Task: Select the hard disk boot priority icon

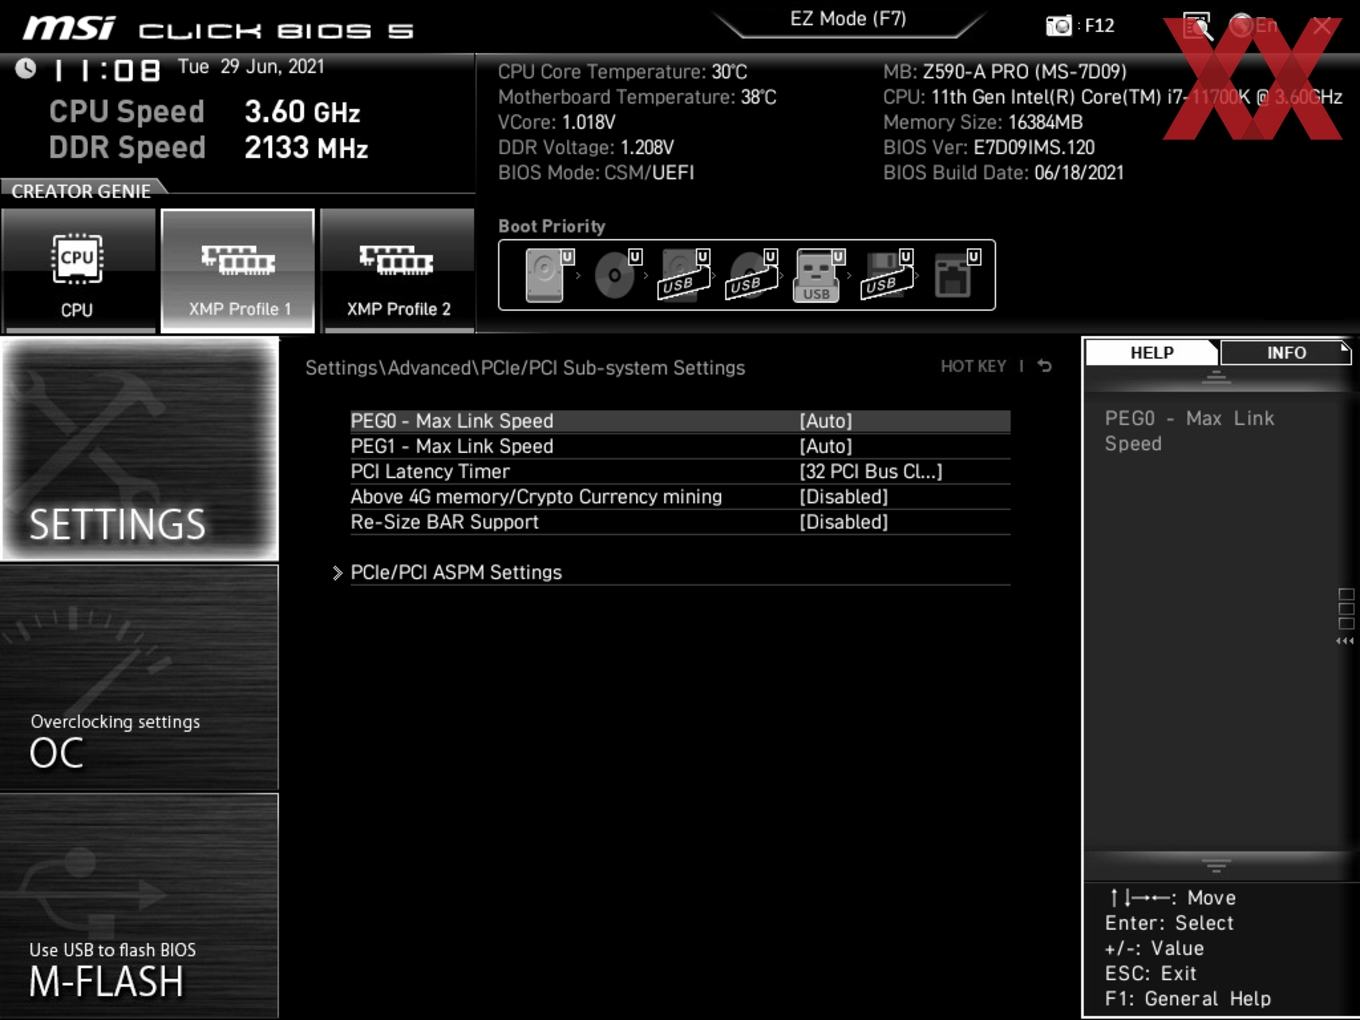Action: tap(547, 275)
